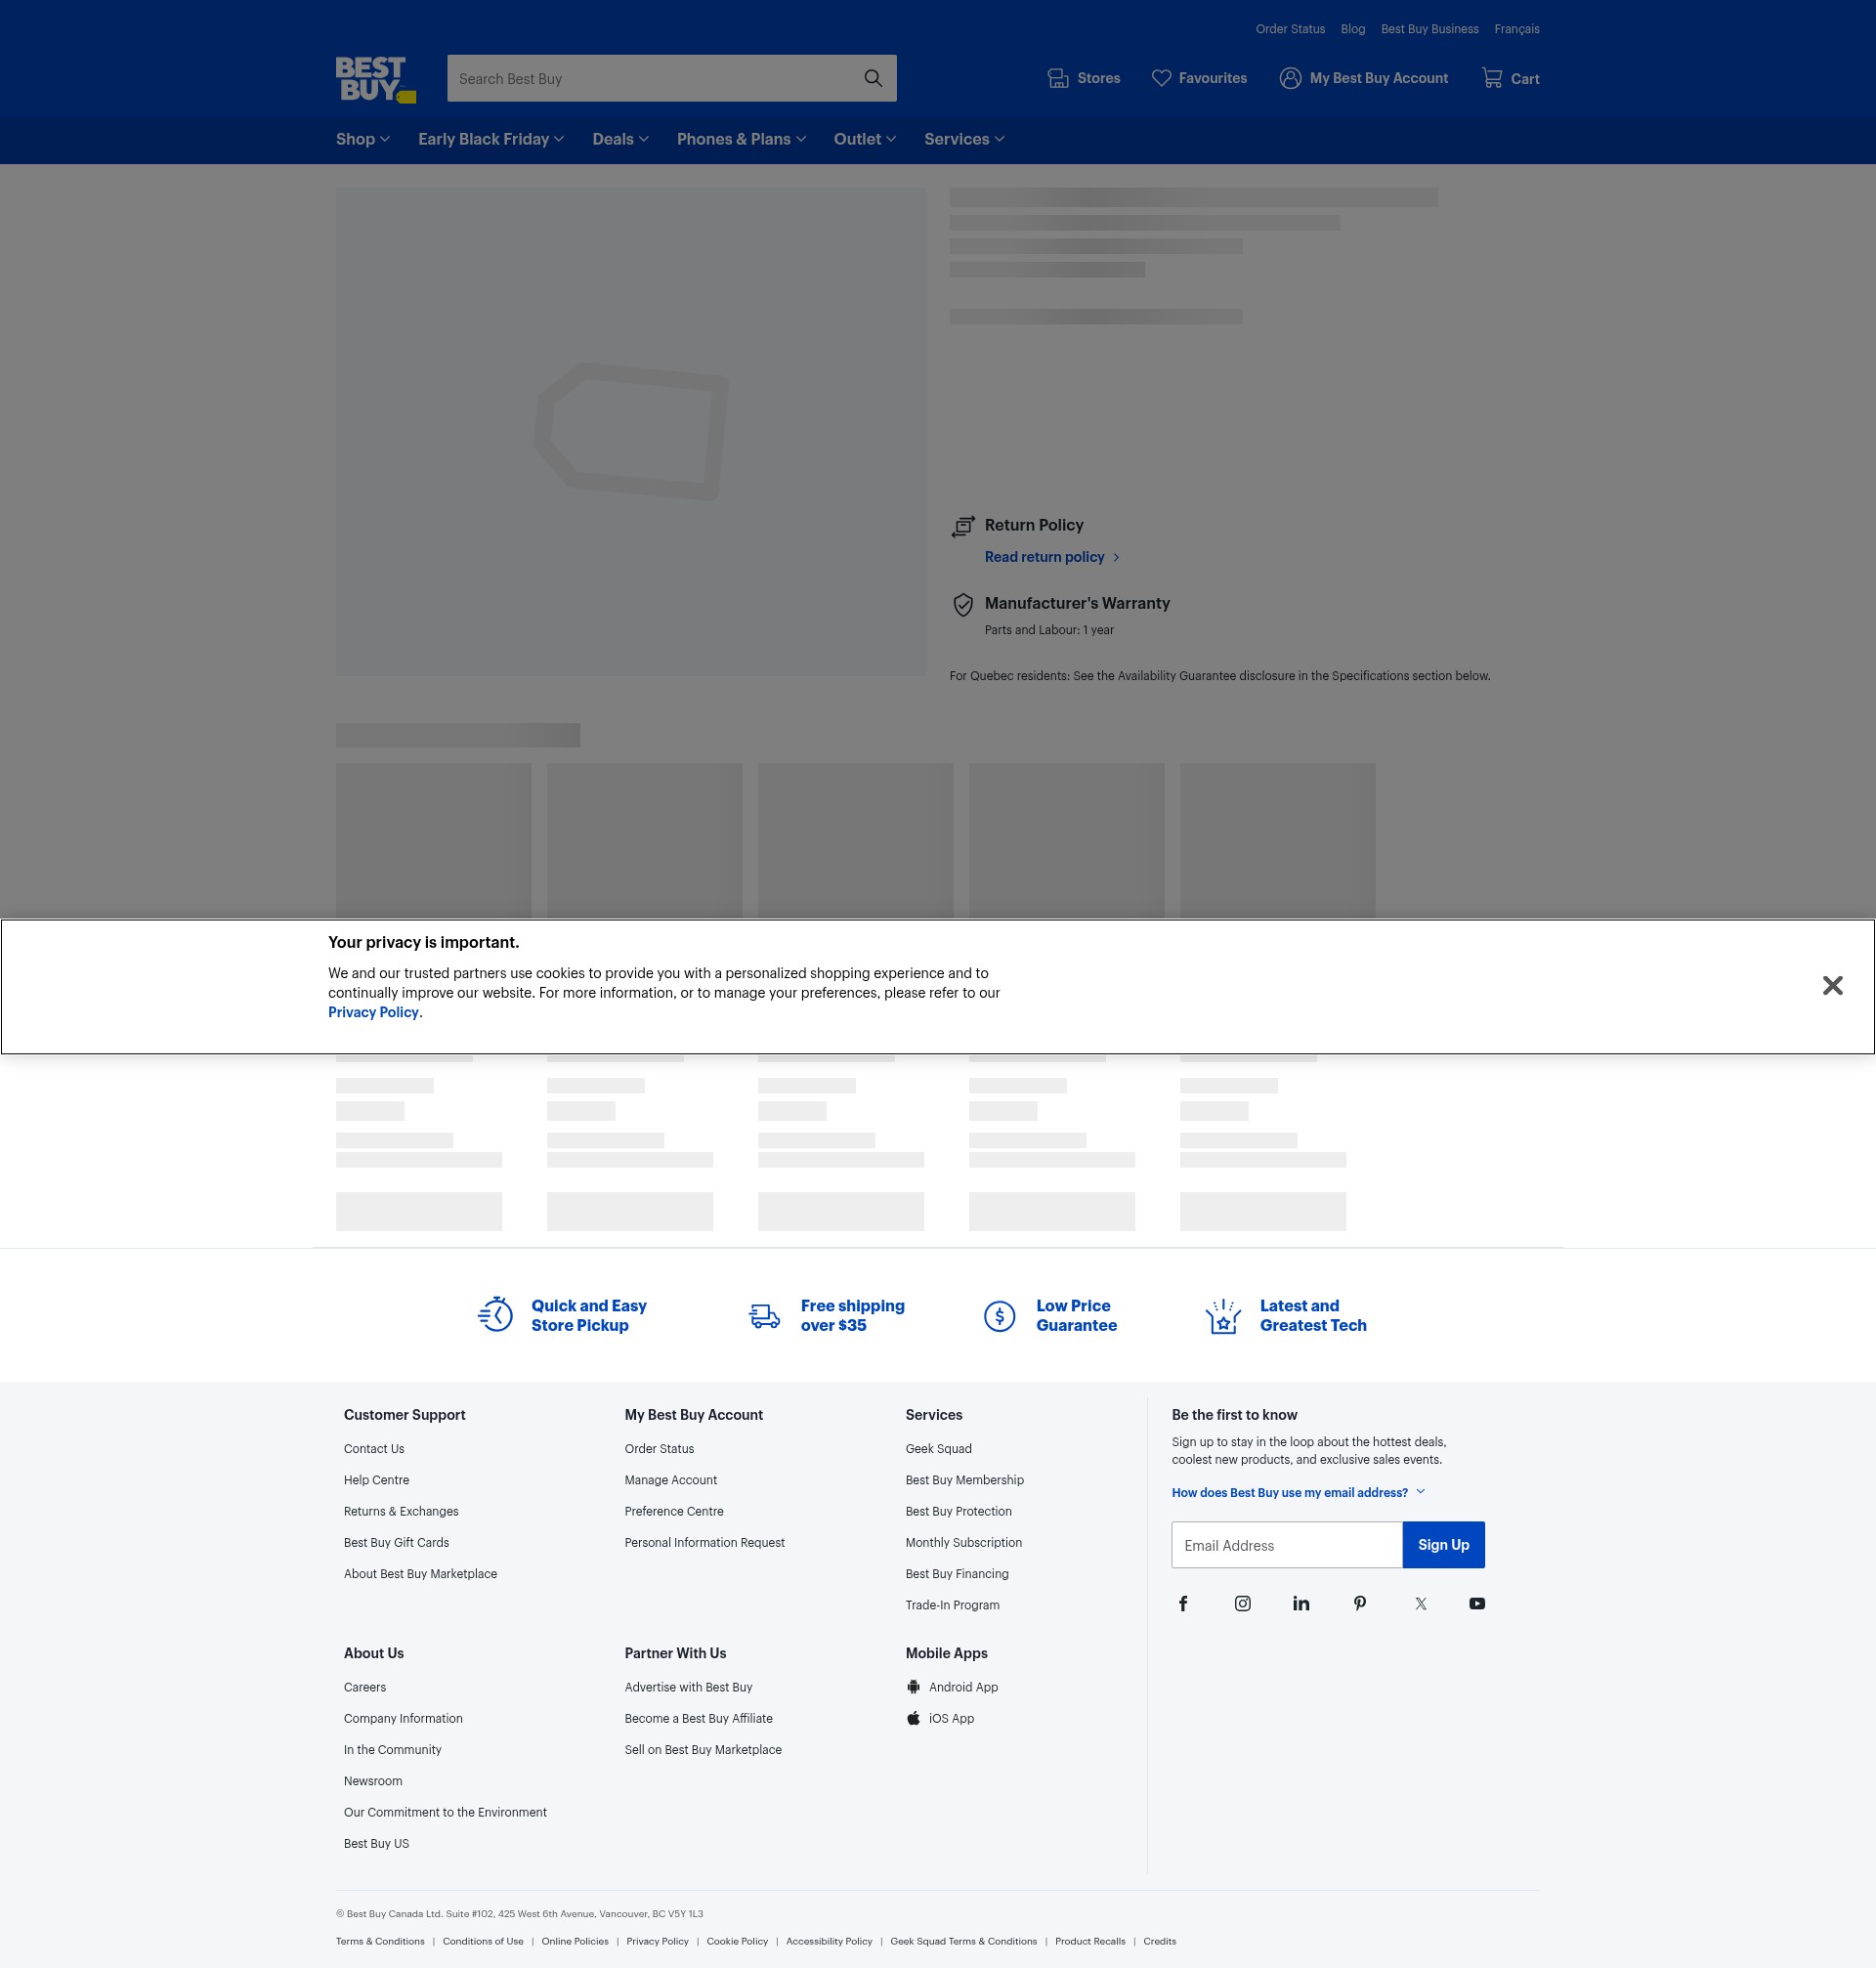Expand the Outlet menu
Screen dimensions: 1876x1968
click(865, 139)
